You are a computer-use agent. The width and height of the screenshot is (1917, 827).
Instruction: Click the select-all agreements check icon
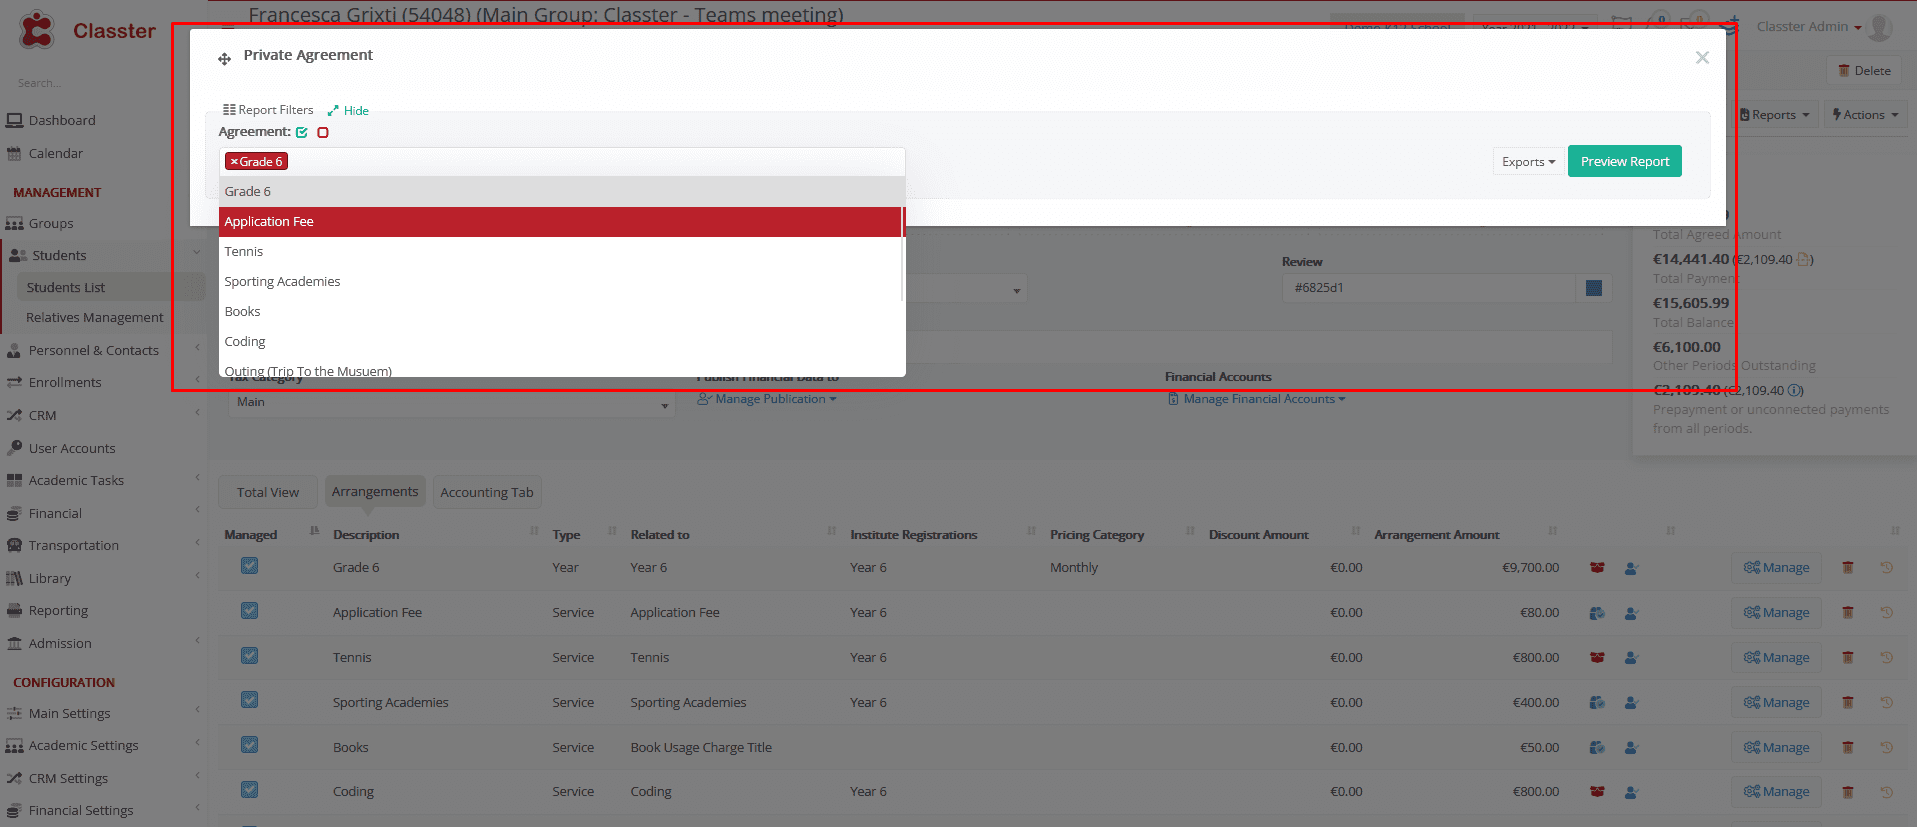tap(302, 132)
